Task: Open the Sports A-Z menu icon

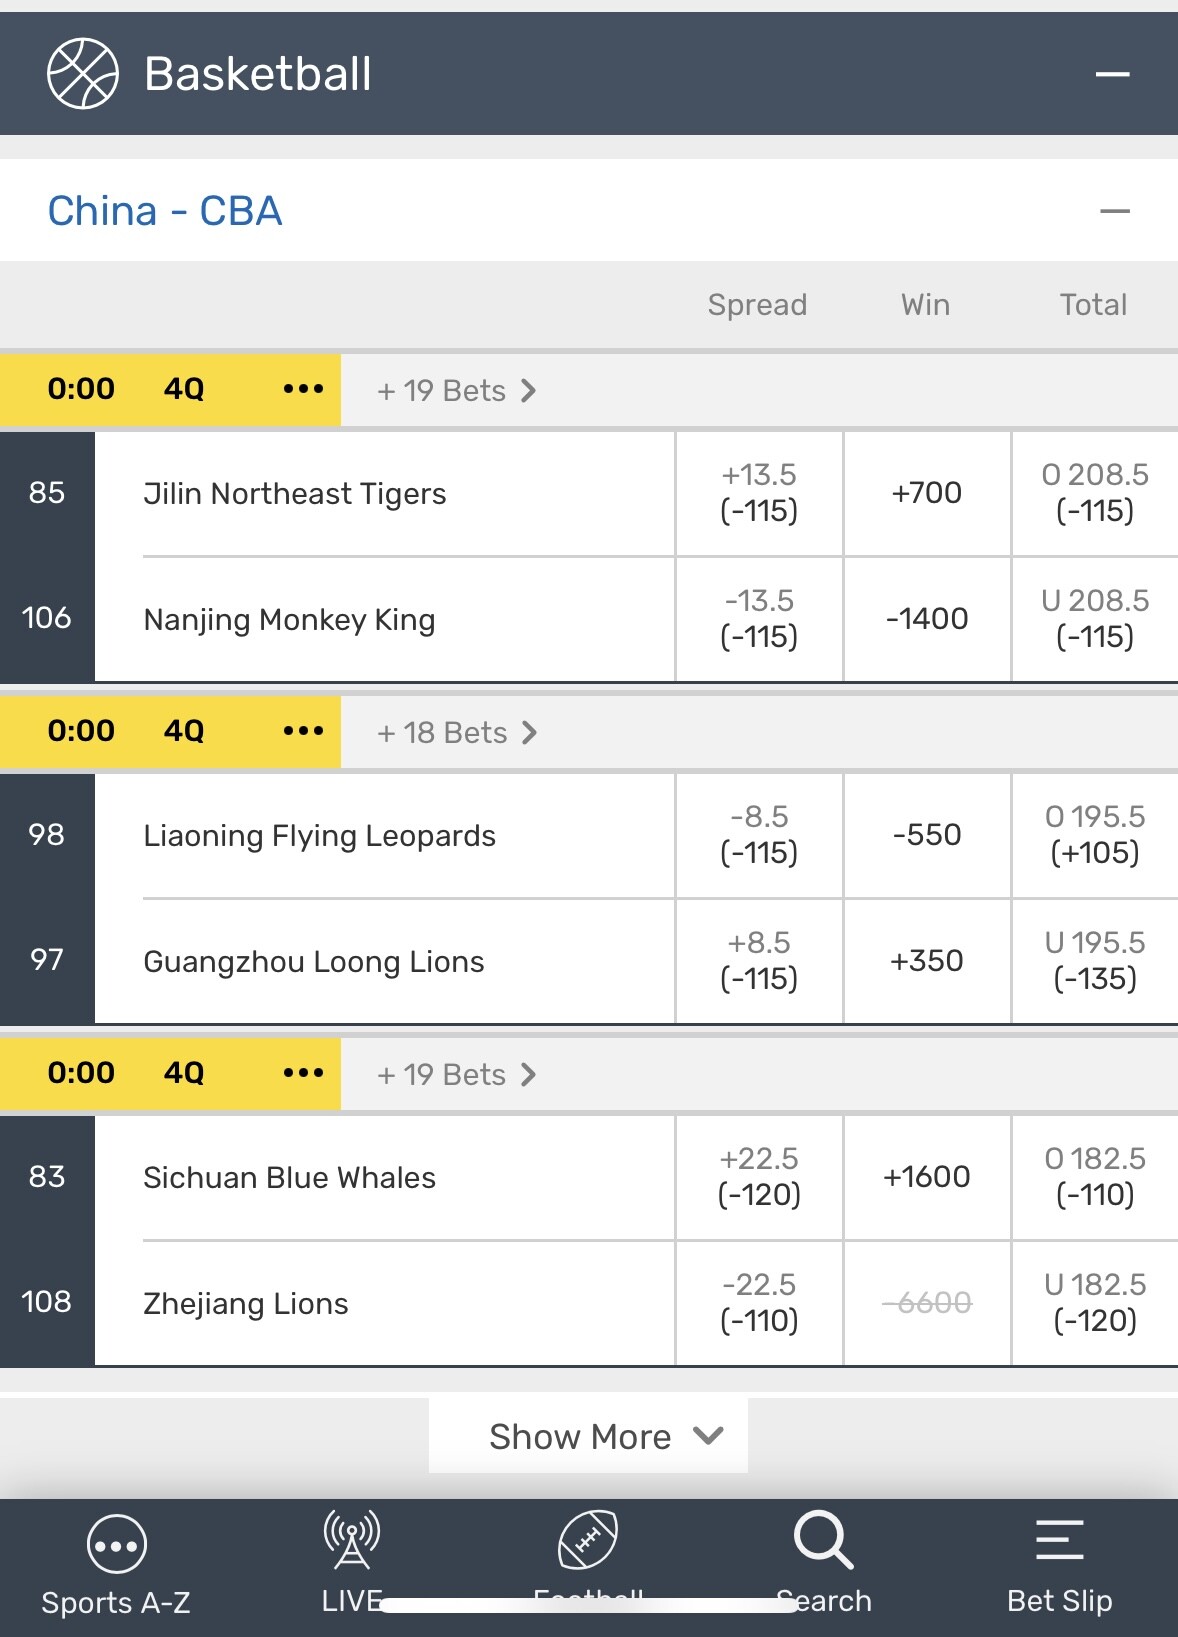Action: 116,1545
